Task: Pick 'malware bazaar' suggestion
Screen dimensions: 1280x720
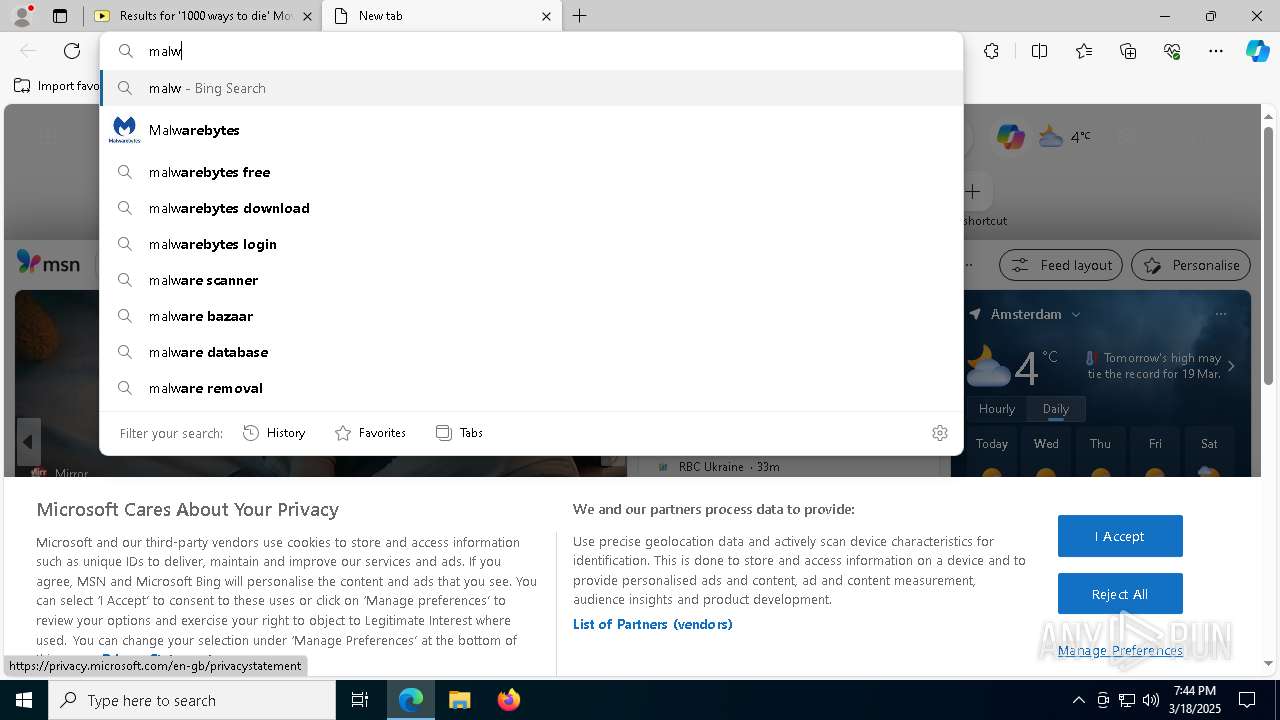Action: click(531, 316)
